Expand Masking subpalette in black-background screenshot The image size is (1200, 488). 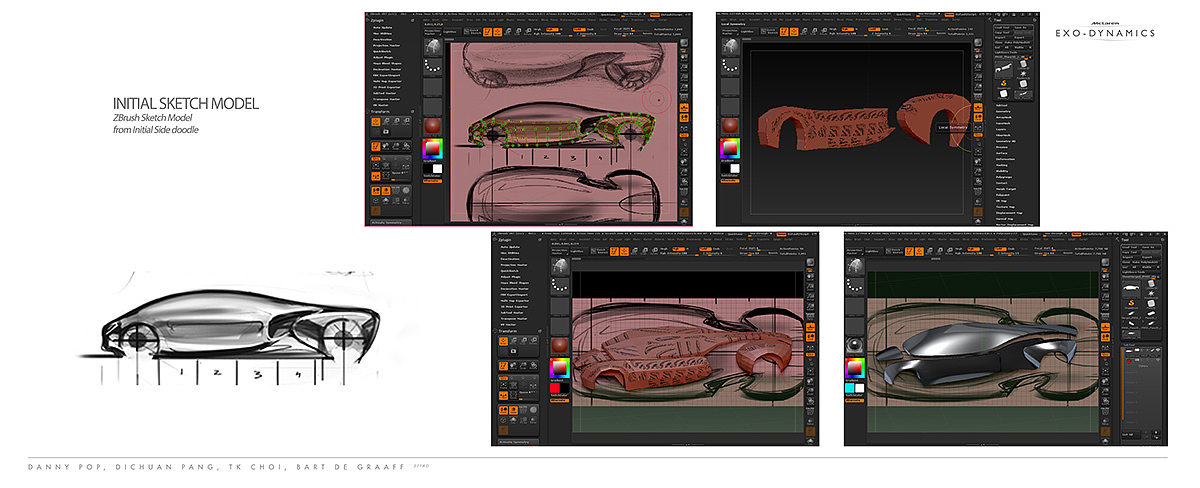click(1001, 165)
